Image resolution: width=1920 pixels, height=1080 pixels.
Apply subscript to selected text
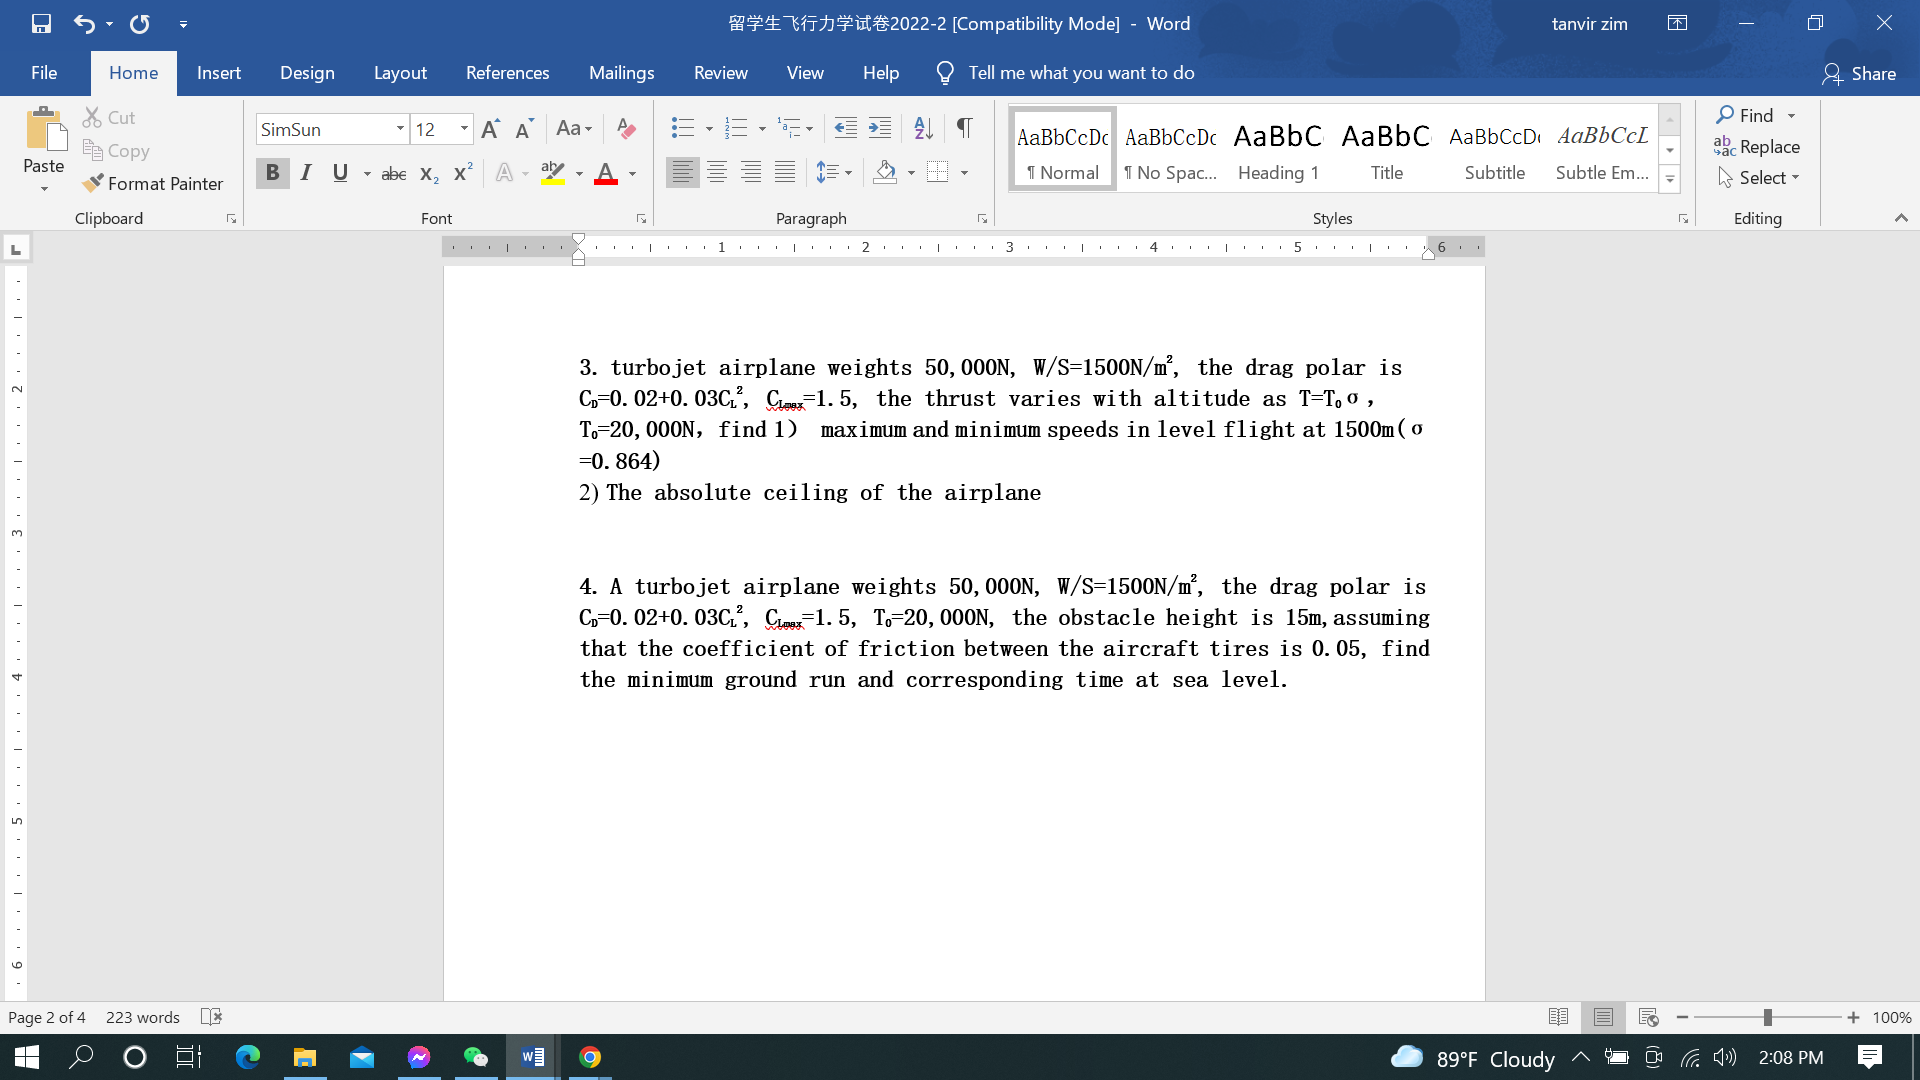click(x=427, y=173)
